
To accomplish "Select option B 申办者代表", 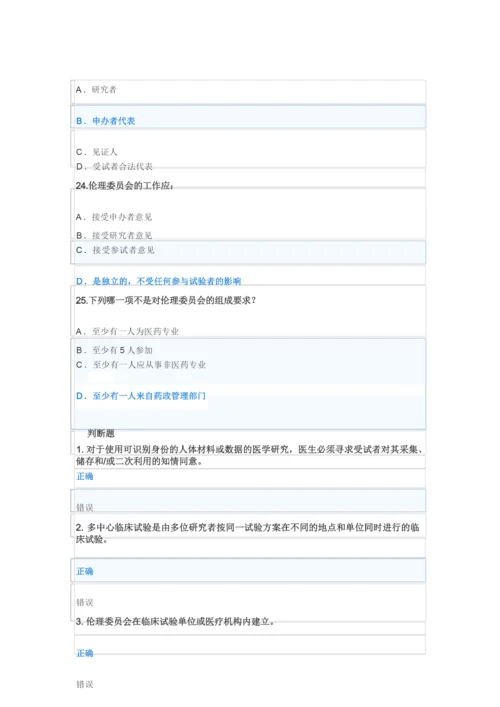I will tap(106, 121).
